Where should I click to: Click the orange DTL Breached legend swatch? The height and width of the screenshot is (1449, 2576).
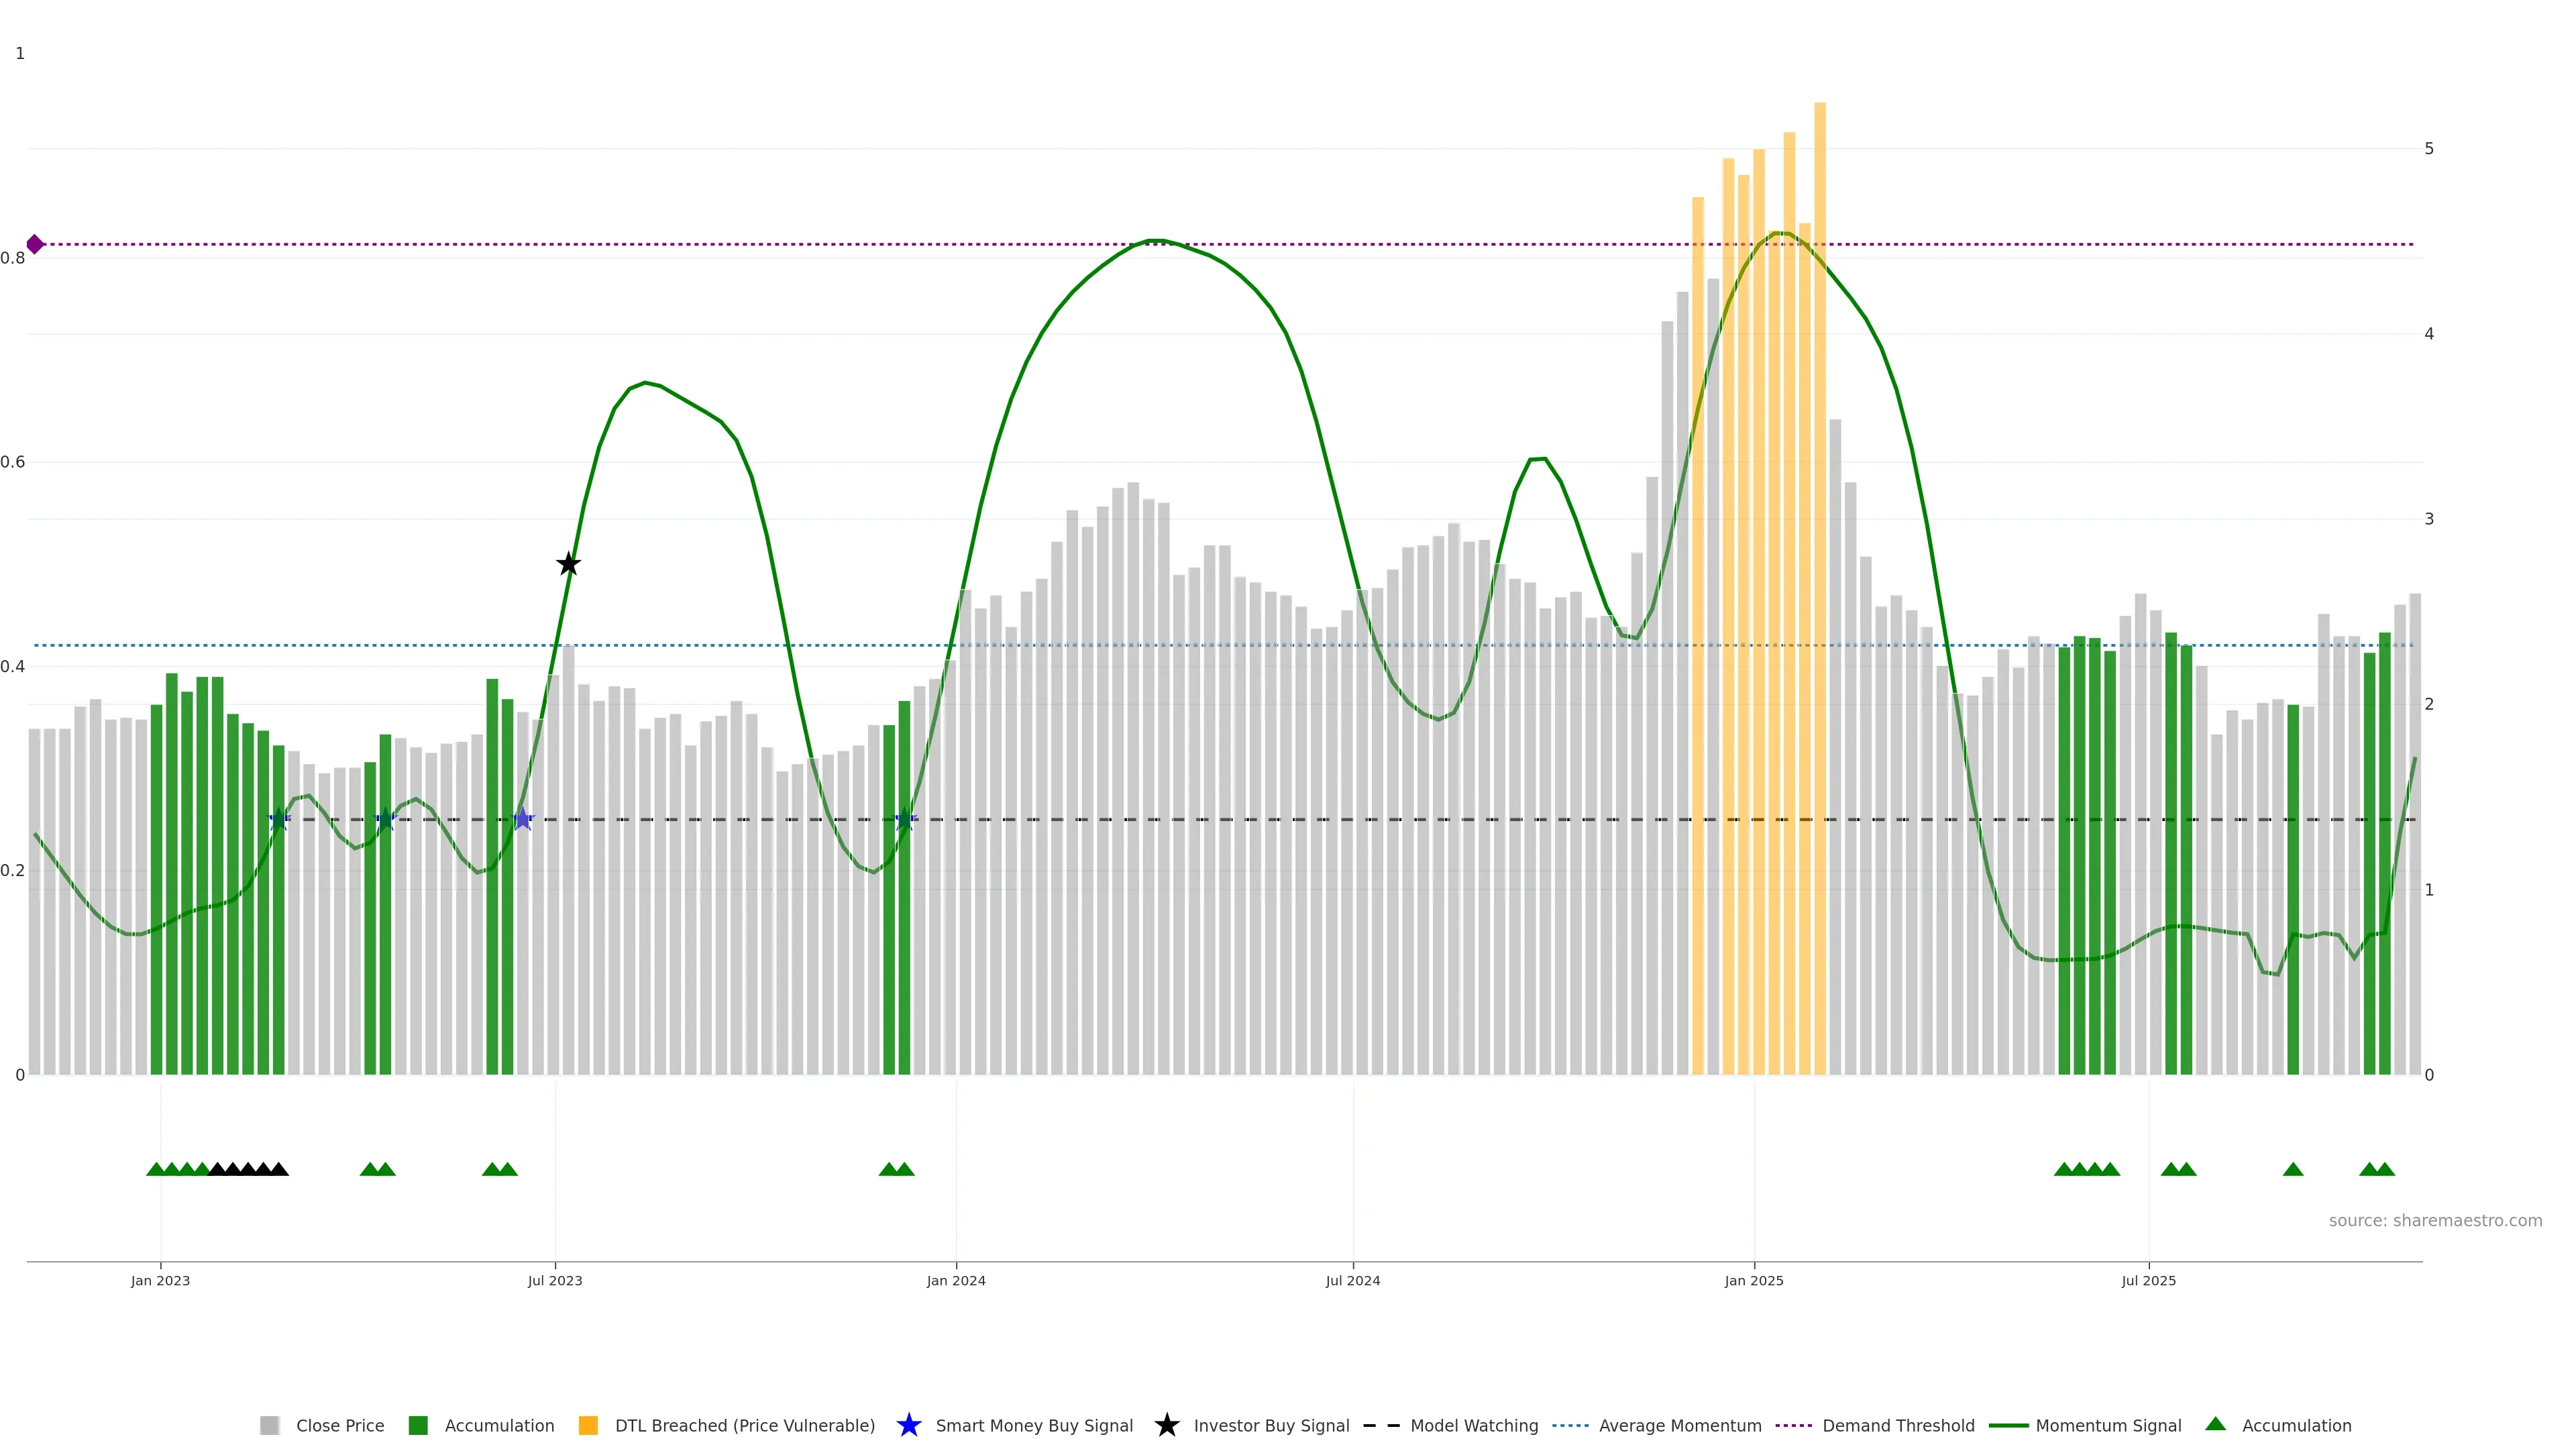588,1426
